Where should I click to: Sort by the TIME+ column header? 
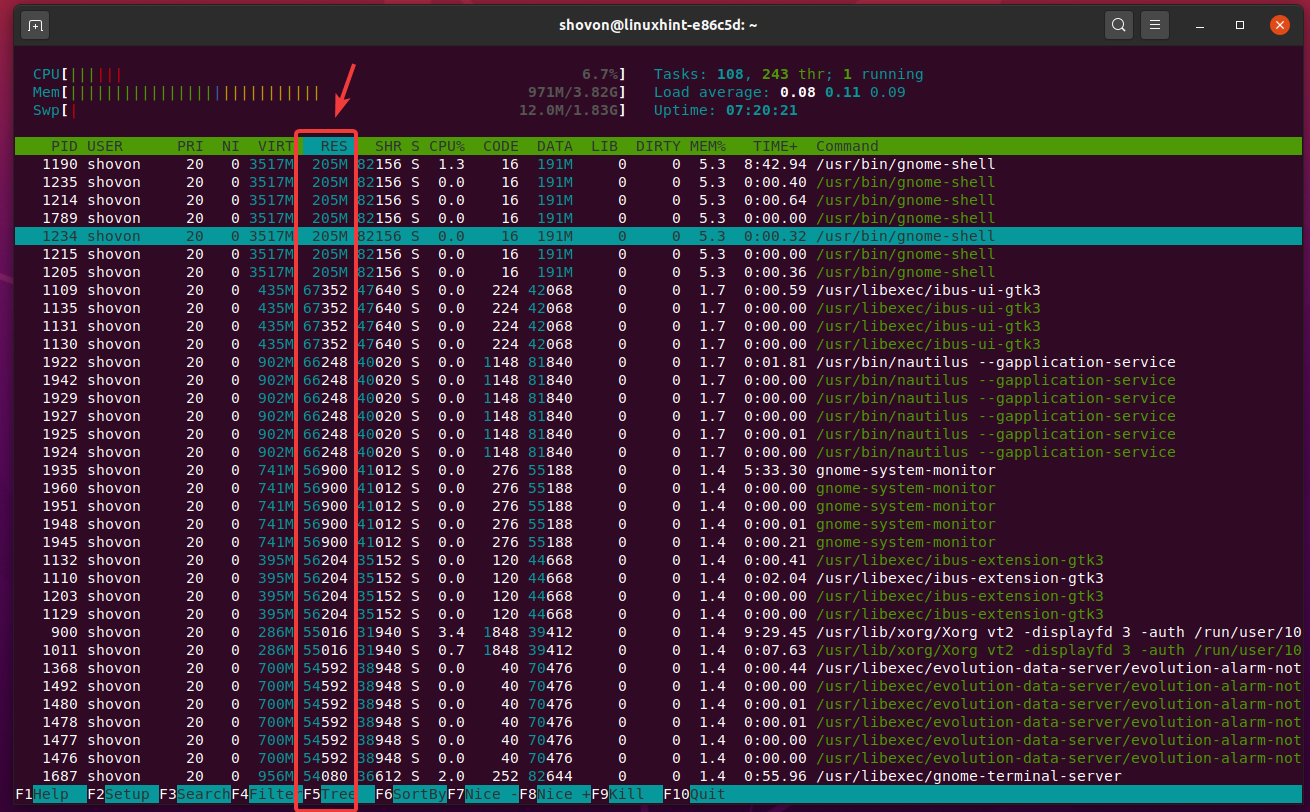click(775, 146)
